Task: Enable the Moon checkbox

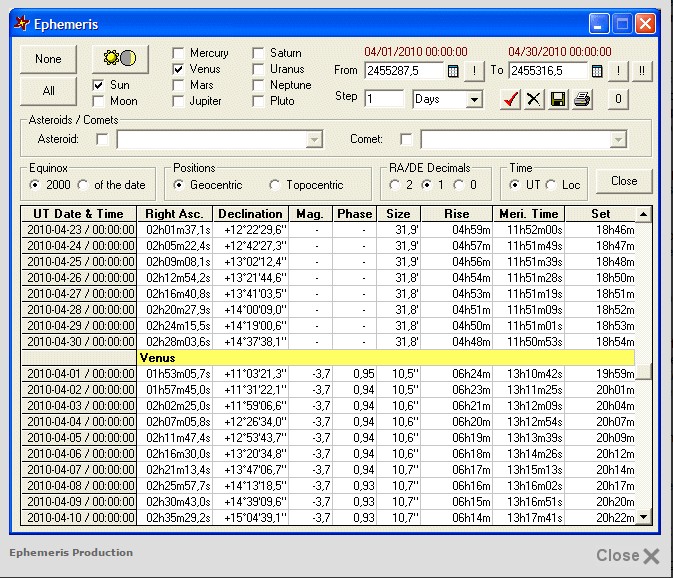Action: tap(98, 101)
